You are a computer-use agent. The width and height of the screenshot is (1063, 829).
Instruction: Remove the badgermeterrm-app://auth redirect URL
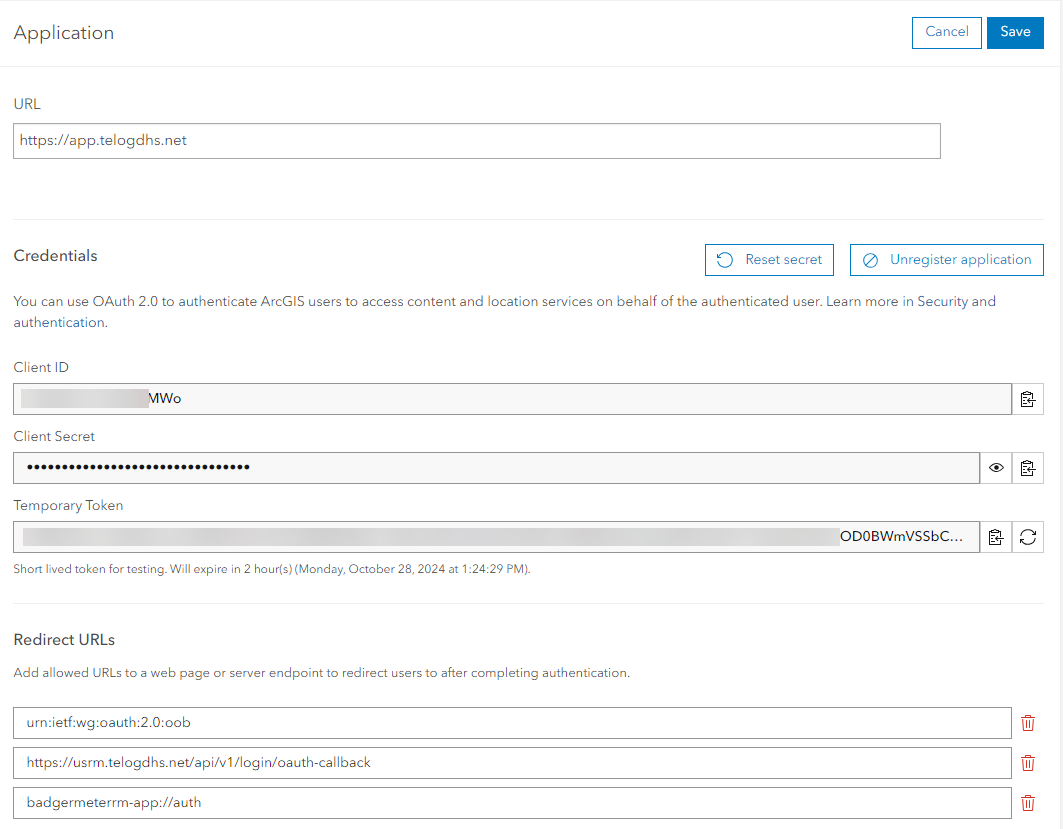[1027, 802]
